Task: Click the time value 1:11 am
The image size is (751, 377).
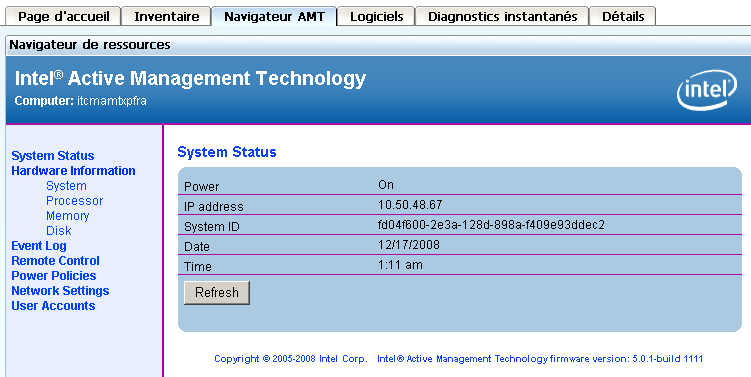Action: click(x=400, y=265)
